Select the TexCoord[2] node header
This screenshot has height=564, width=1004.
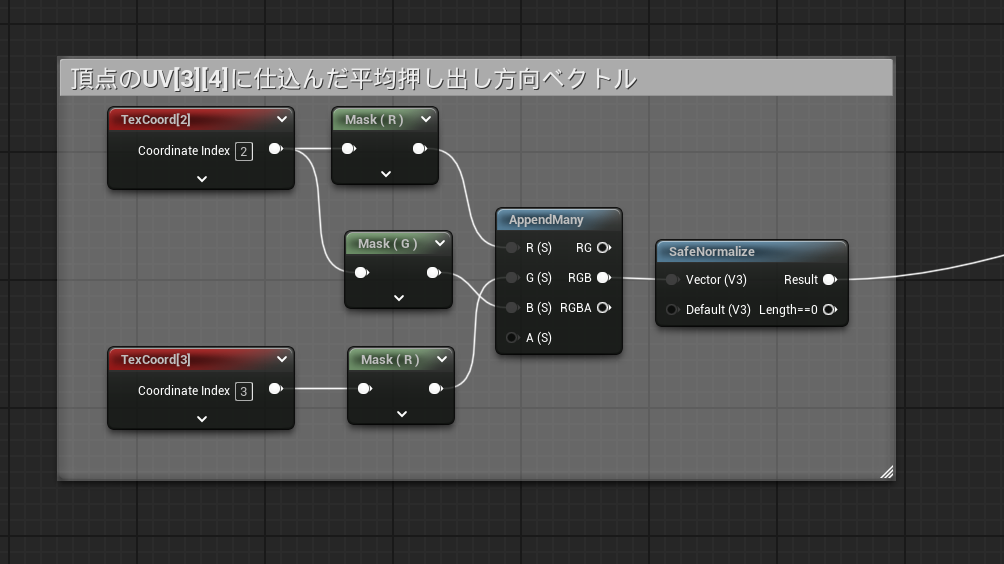click(x=201, y=120)
